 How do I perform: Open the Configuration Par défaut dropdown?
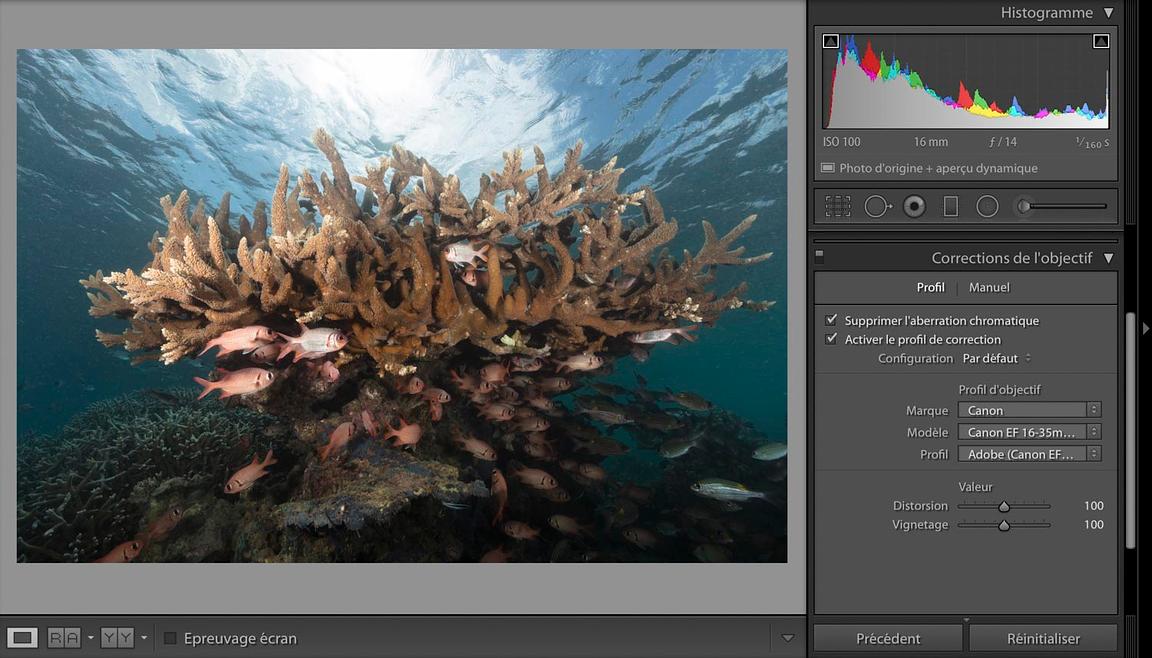[x=996, y=358]
